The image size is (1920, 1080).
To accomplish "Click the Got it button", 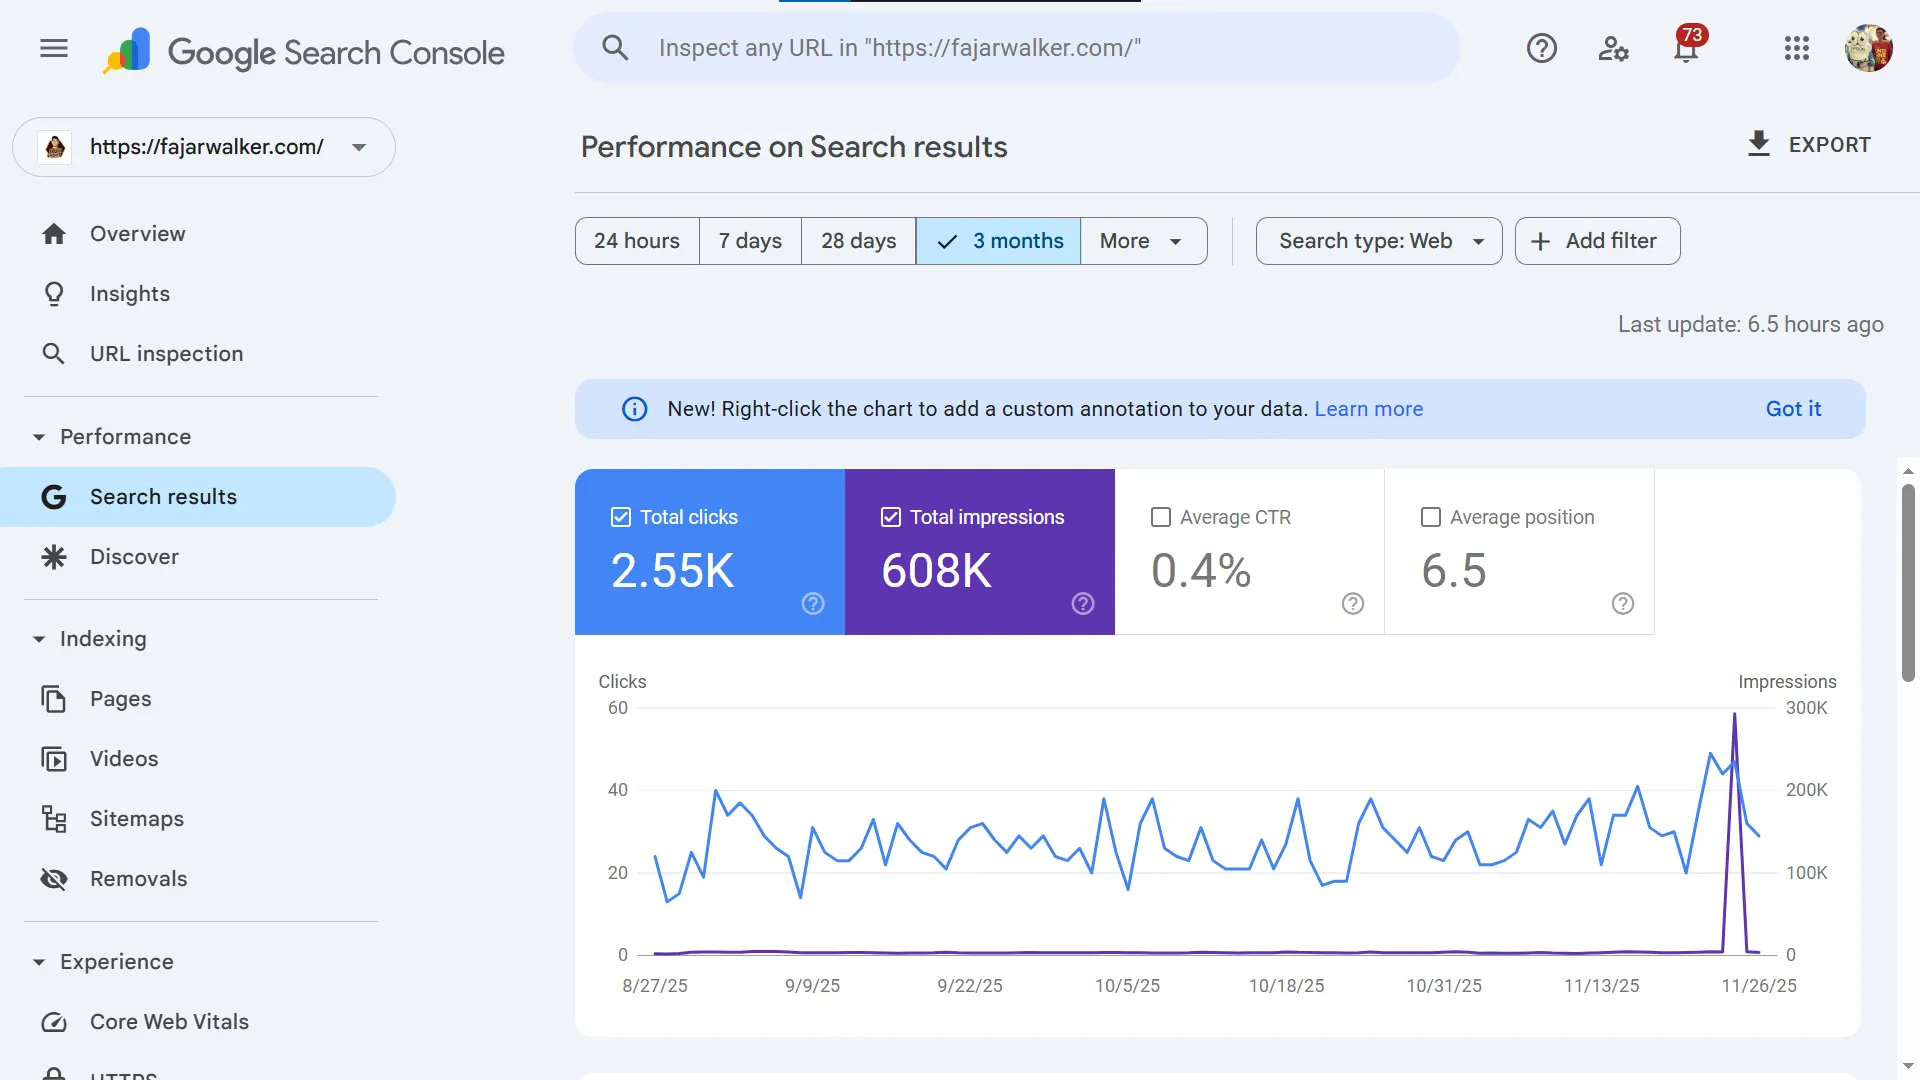I will point(1792,409).
